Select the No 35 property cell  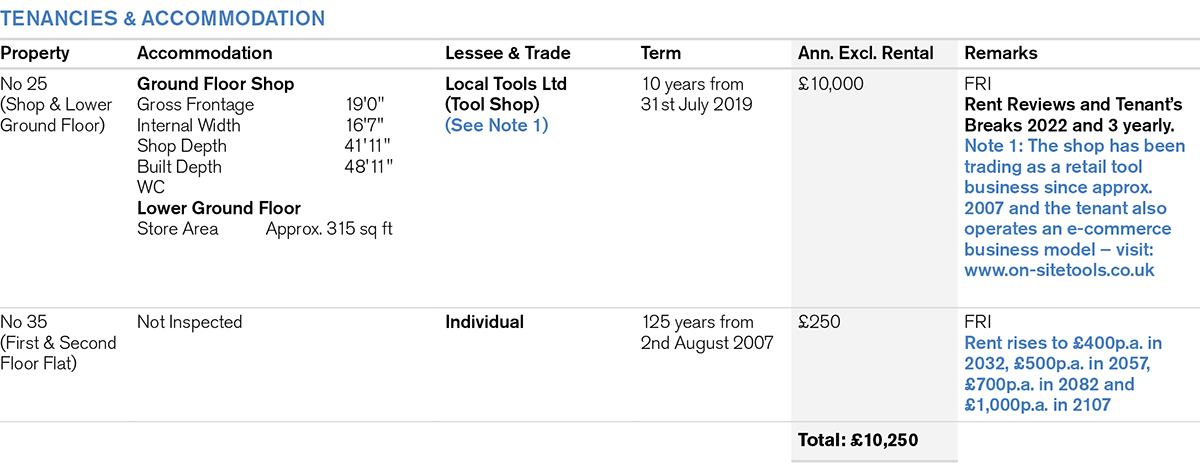pyautogui.click(x=58, y=342)
